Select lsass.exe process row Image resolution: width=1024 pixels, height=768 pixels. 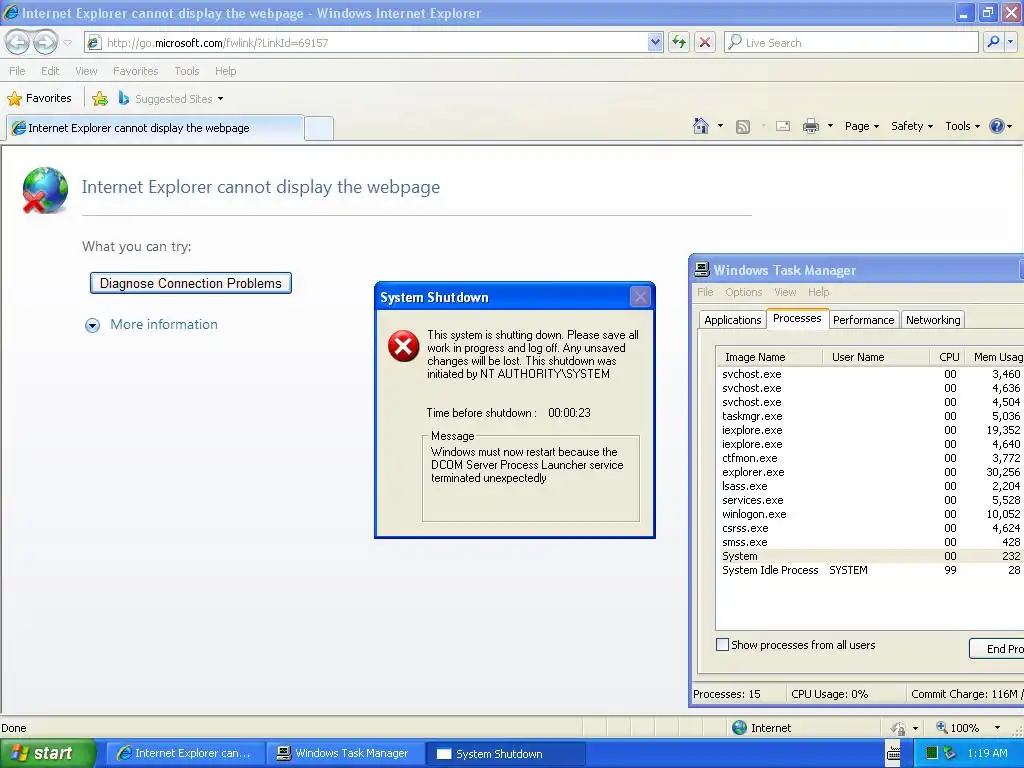click(870, 486)
